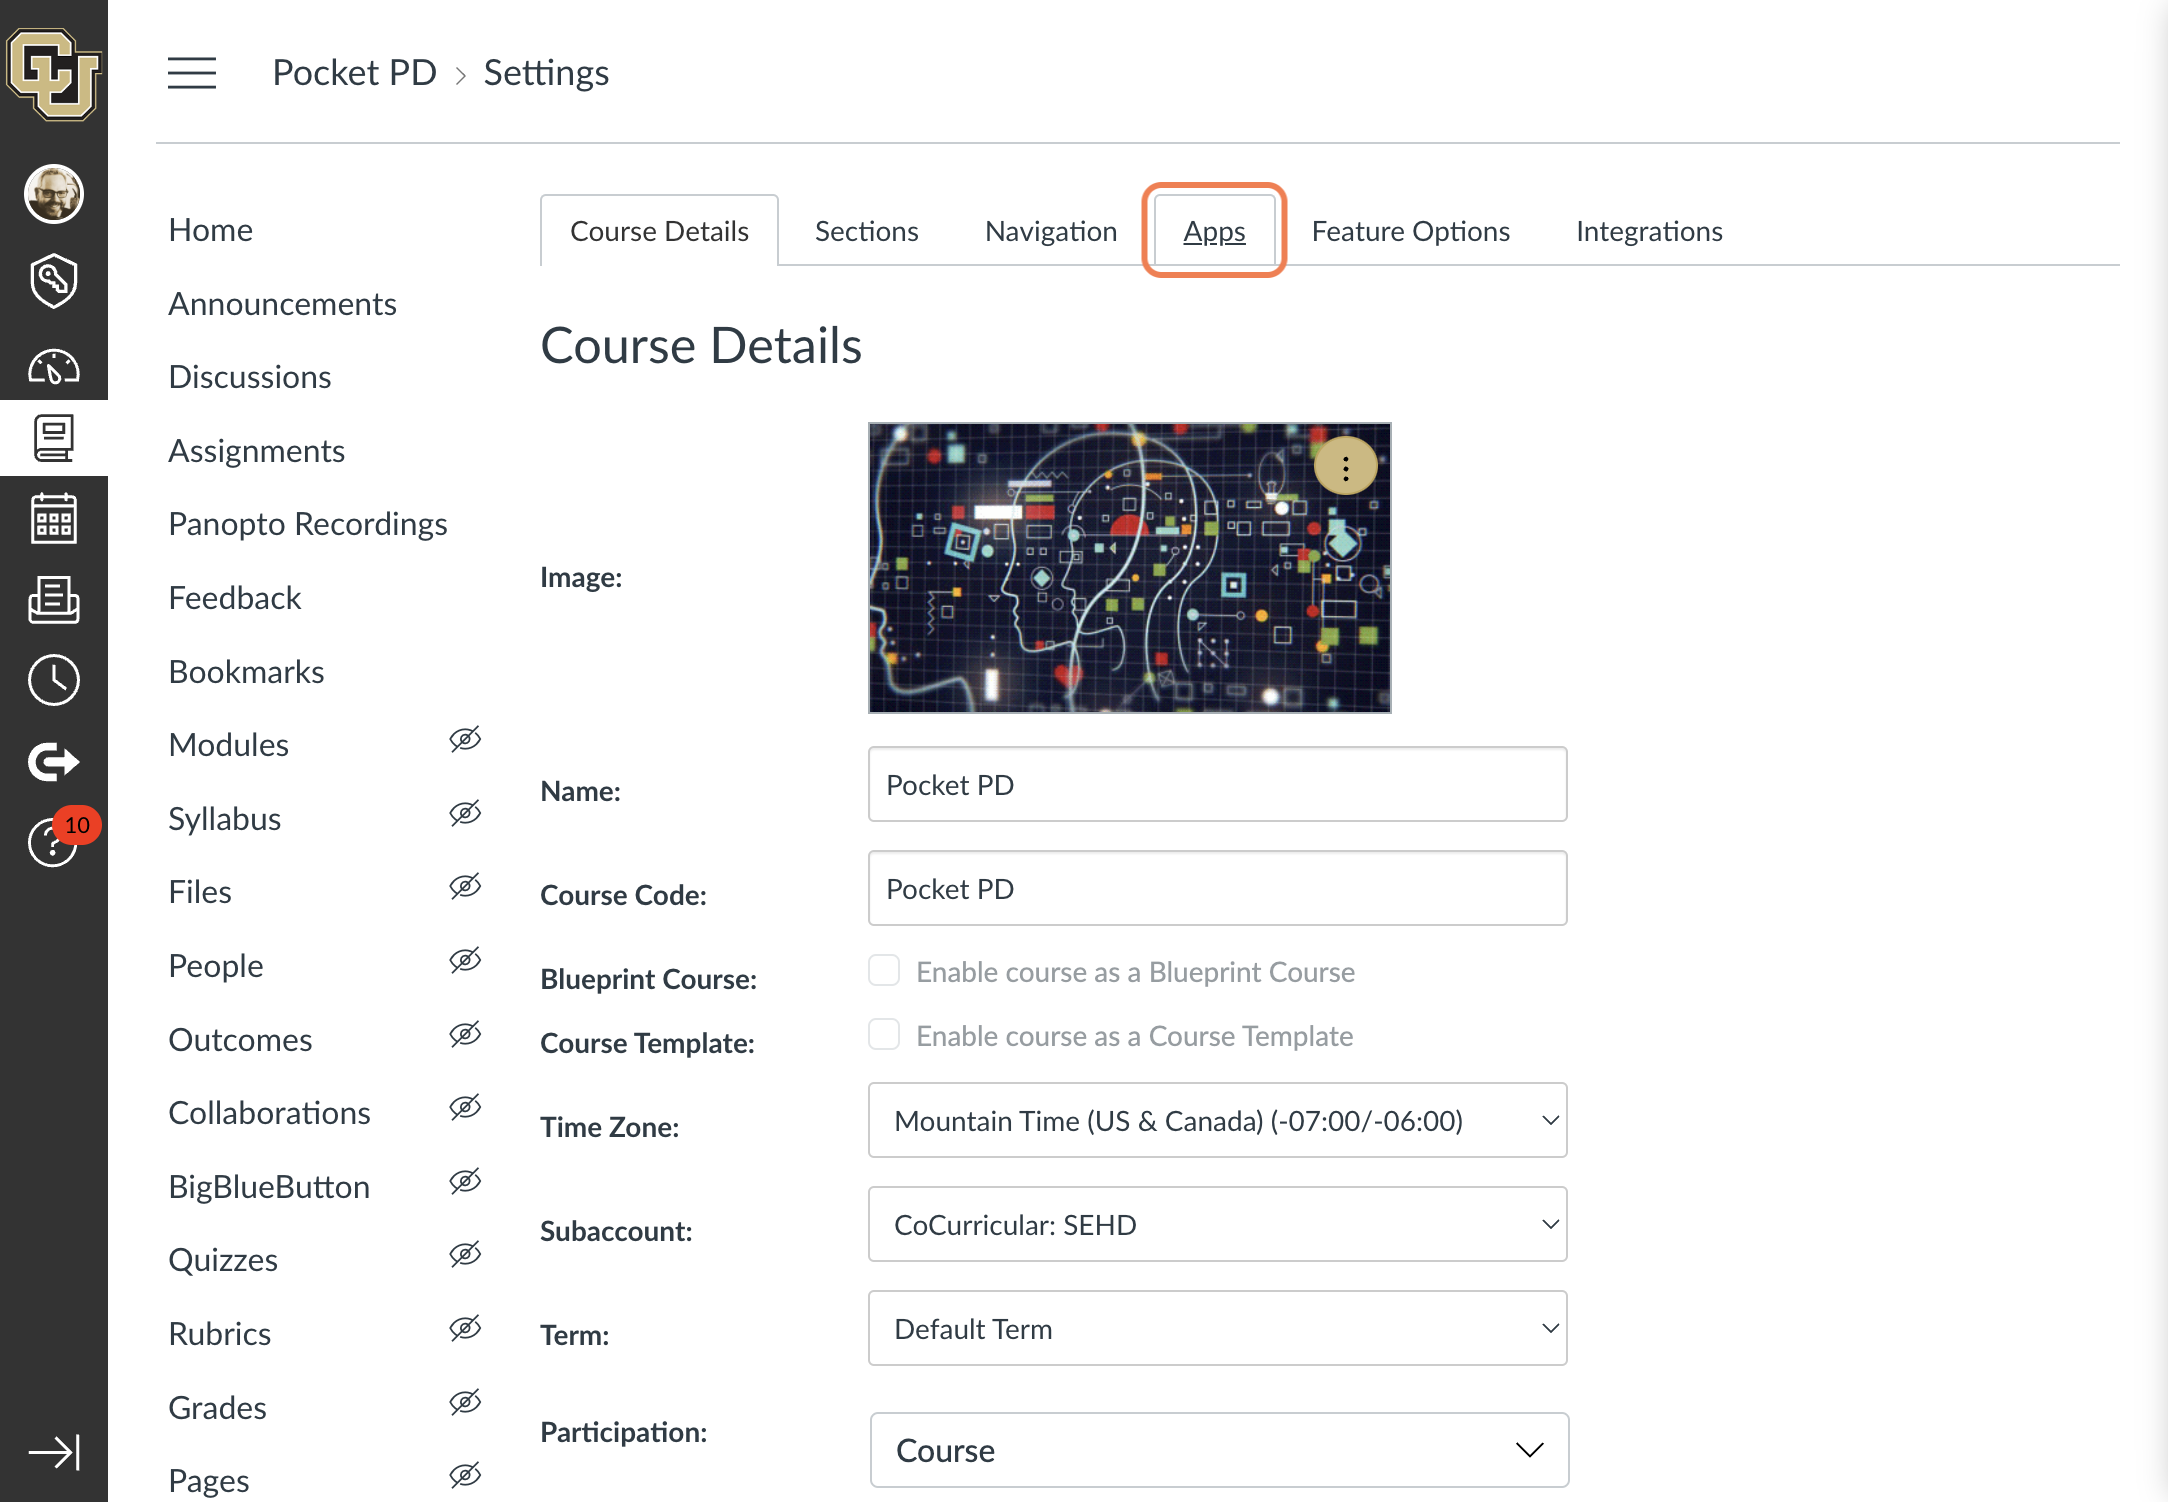Image resolution: width=2168 pixels, height=1502 pixels.
Task: Select the Course Details tab
Action: 659,231
